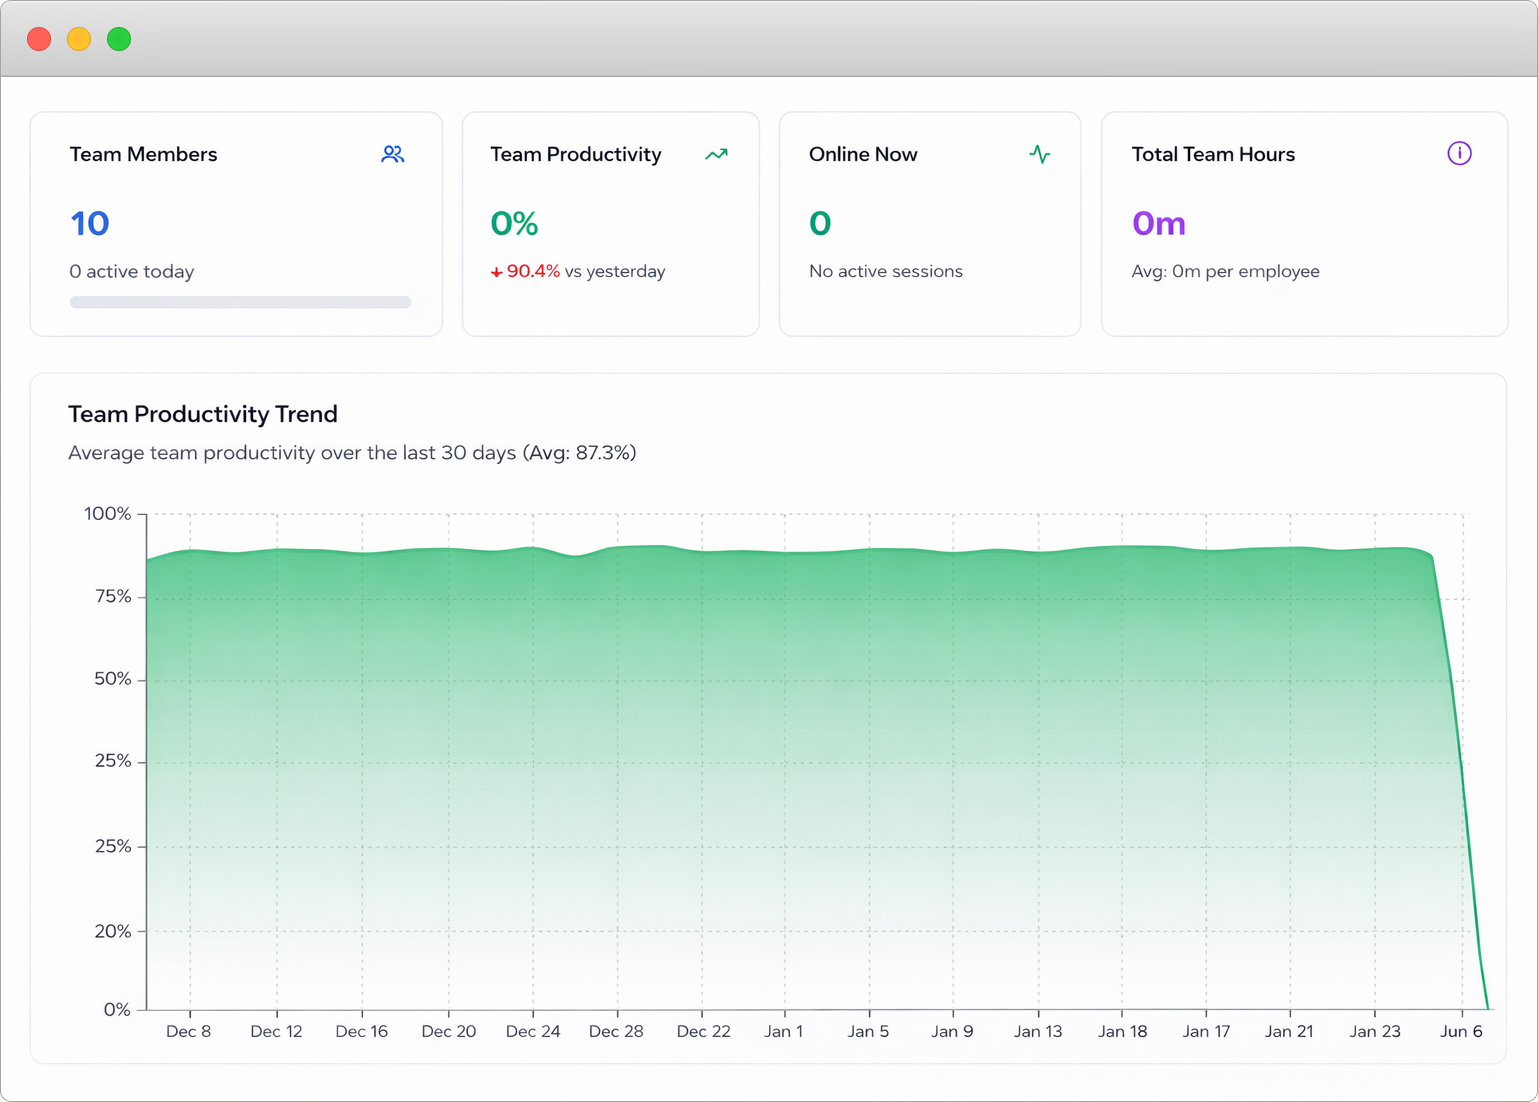Click 'Avg: 0m per employee' text

[x=1225, y=271]
